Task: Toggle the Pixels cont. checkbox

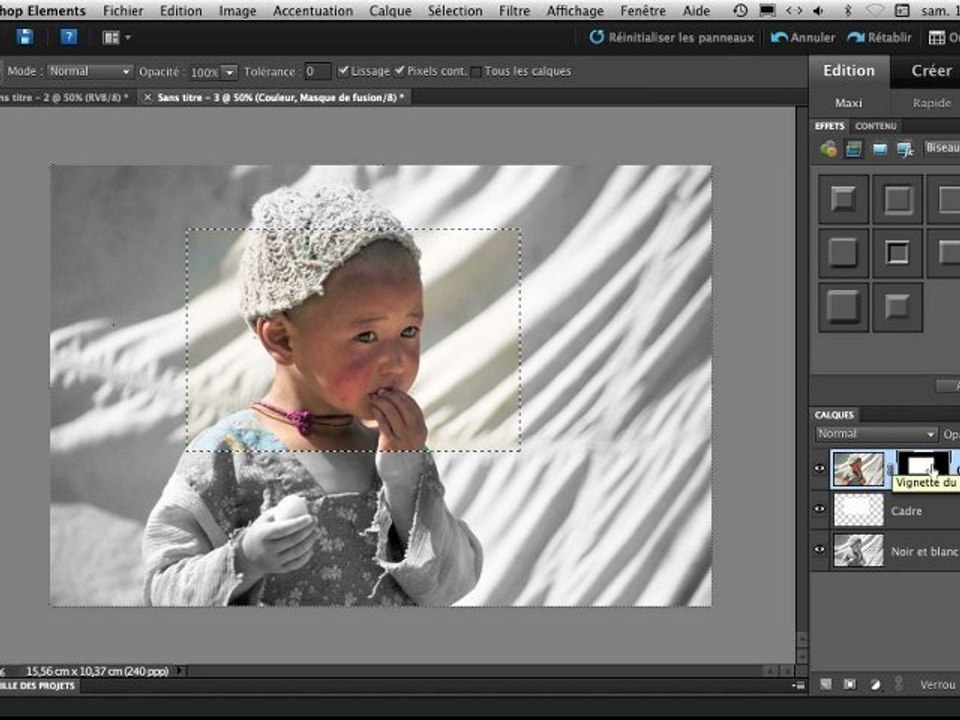Action: pos(399,71)
